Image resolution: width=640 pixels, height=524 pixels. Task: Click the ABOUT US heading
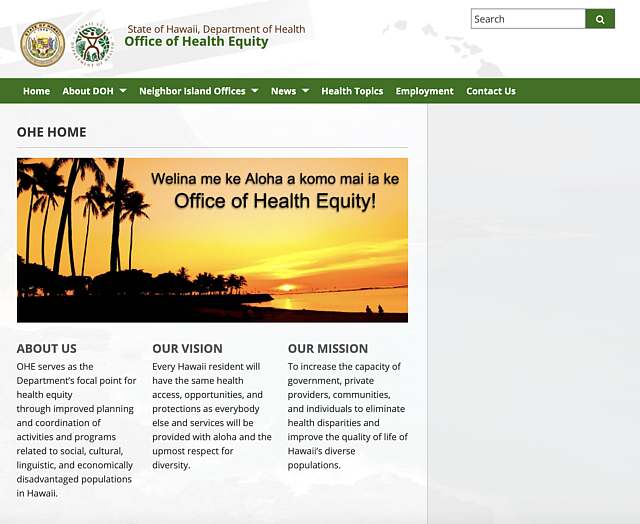[x=47, y=349]
